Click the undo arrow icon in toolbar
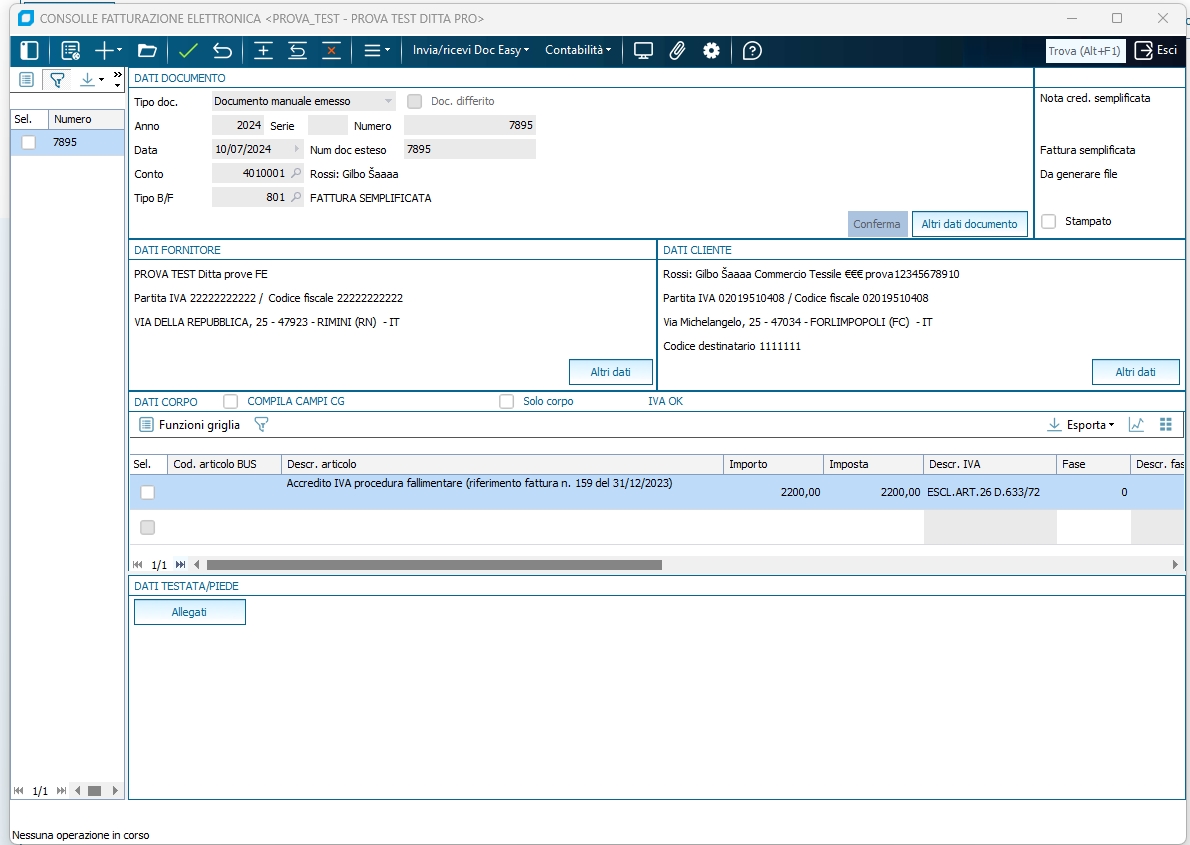Viewport: 1190px width, 845px height. point(222,51)
